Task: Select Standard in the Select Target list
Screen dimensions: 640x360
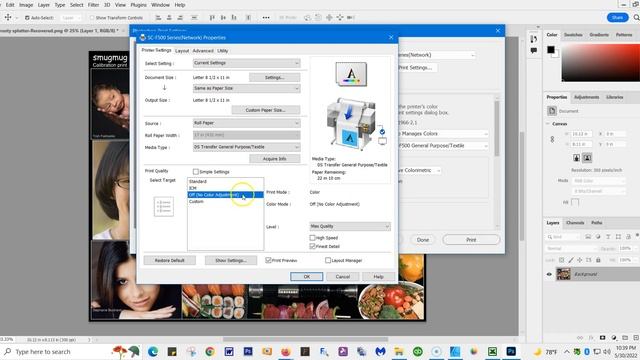Action: [x=198, y=181]
